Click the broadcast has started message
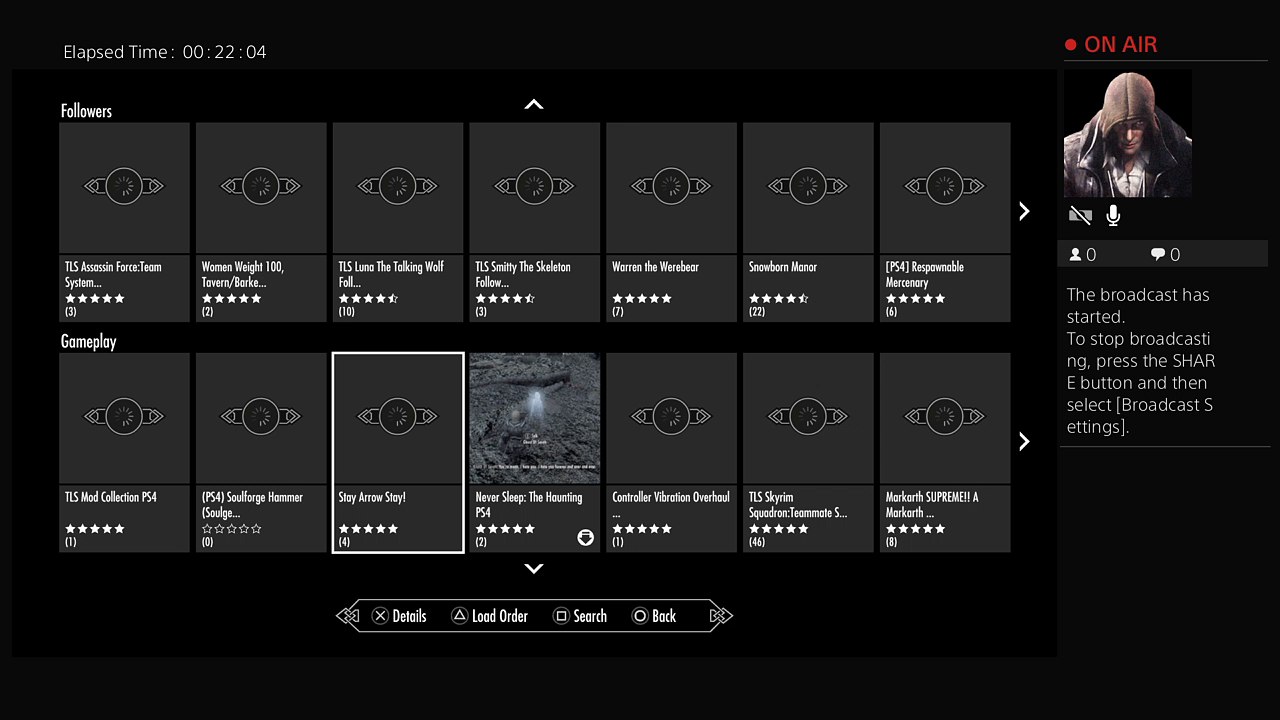1280x720 pixels. (1141, 360)
